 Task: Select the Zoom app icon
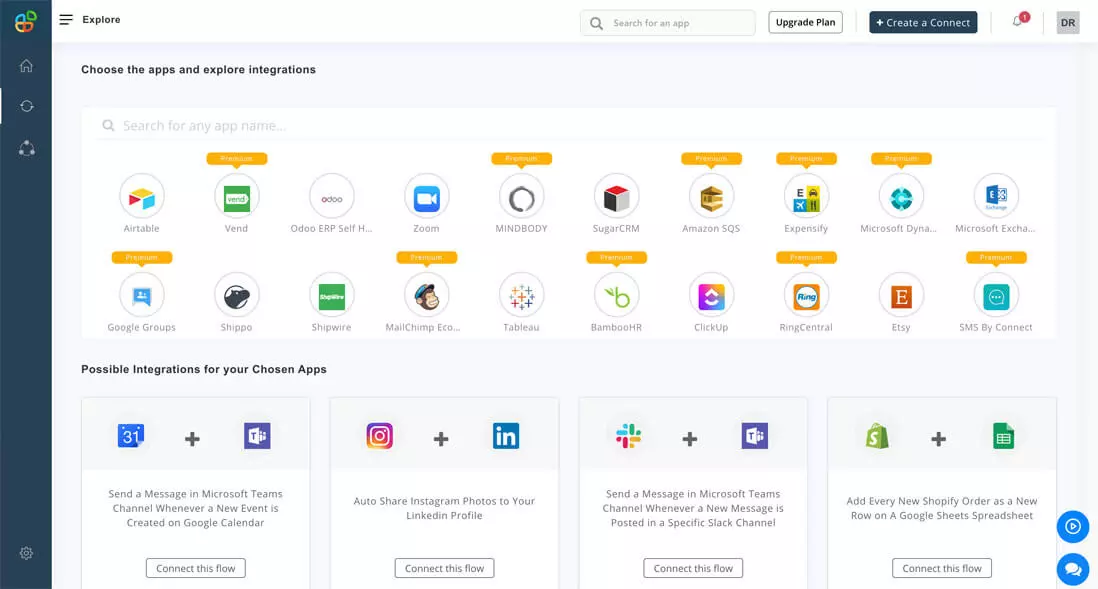tap(426, 196)
